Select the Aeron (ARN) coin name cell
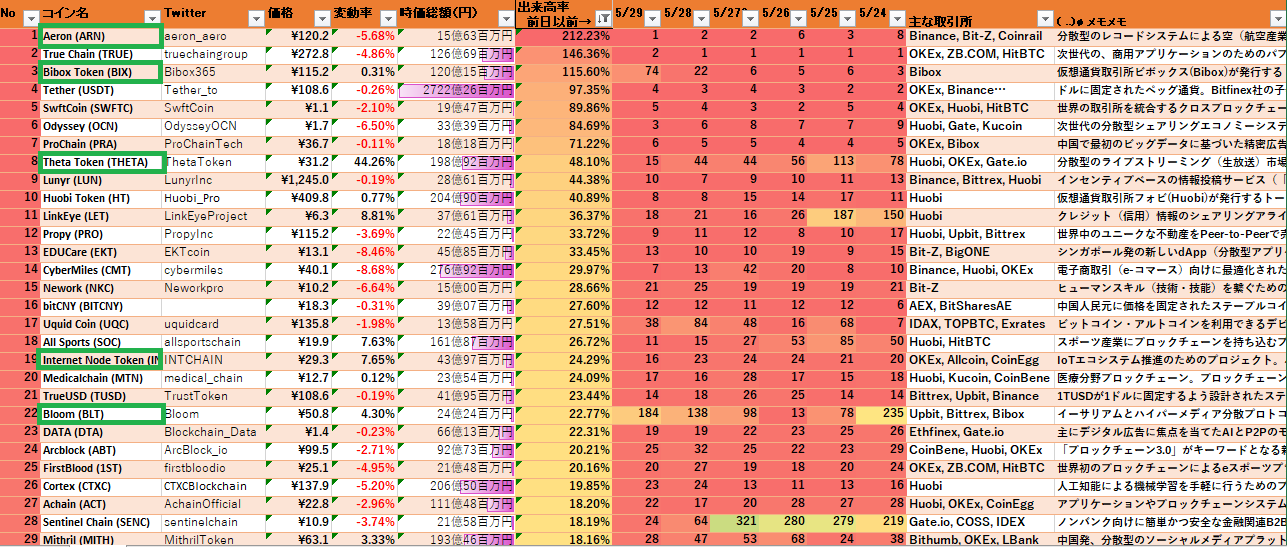 (x=100, y=36)
